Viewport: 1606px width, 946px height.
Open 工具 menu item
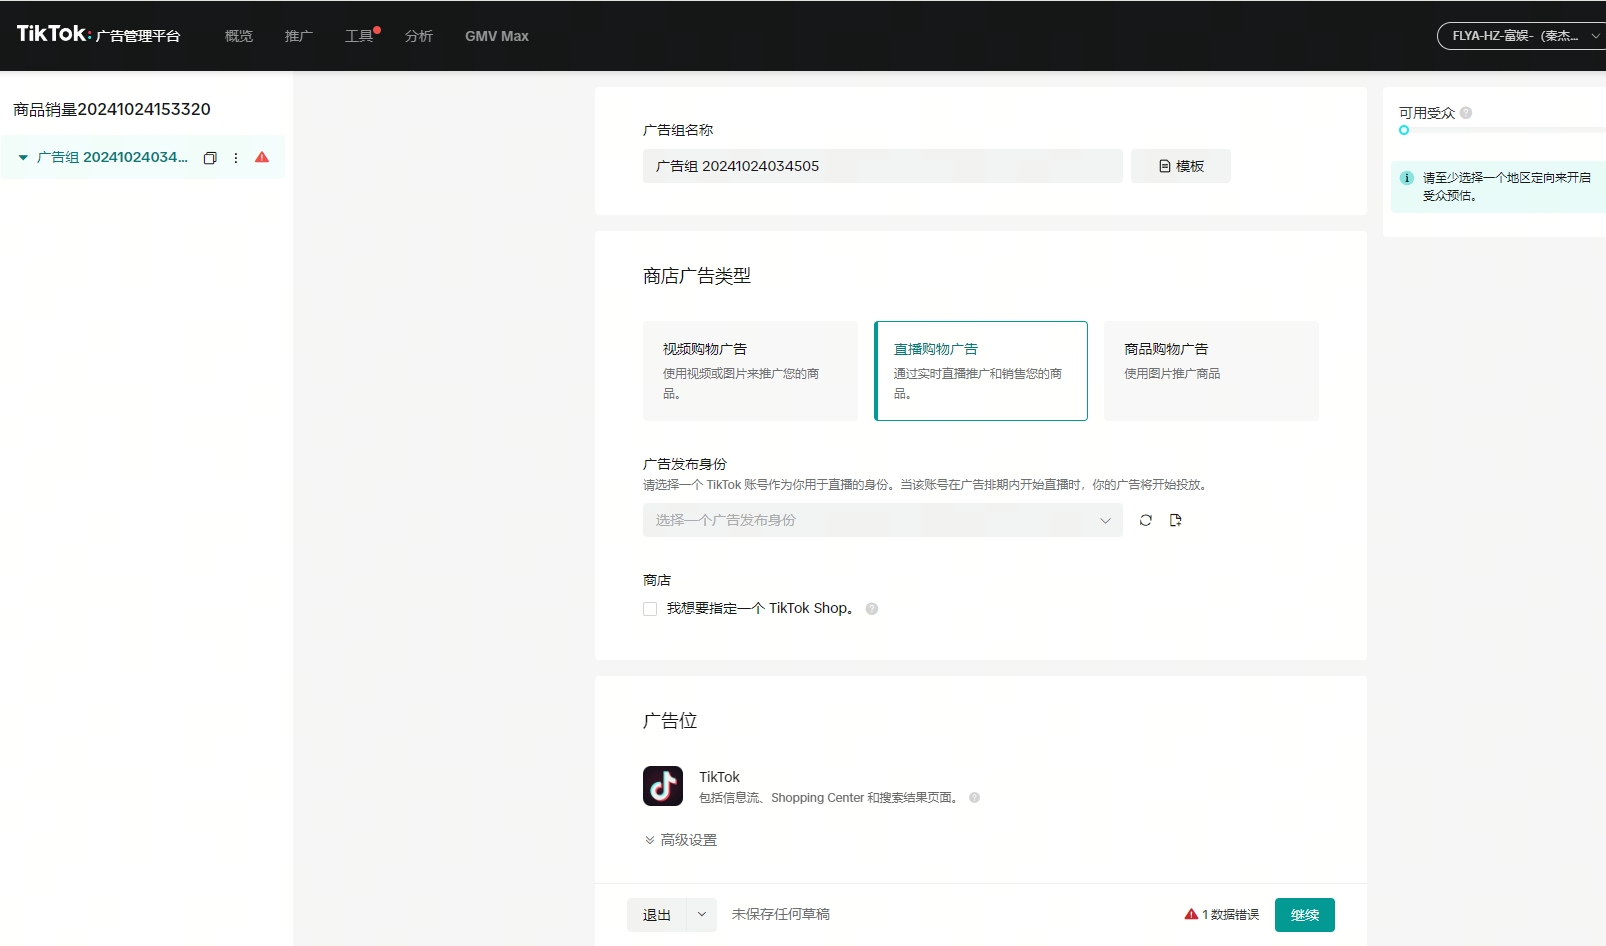pos(359,36)
